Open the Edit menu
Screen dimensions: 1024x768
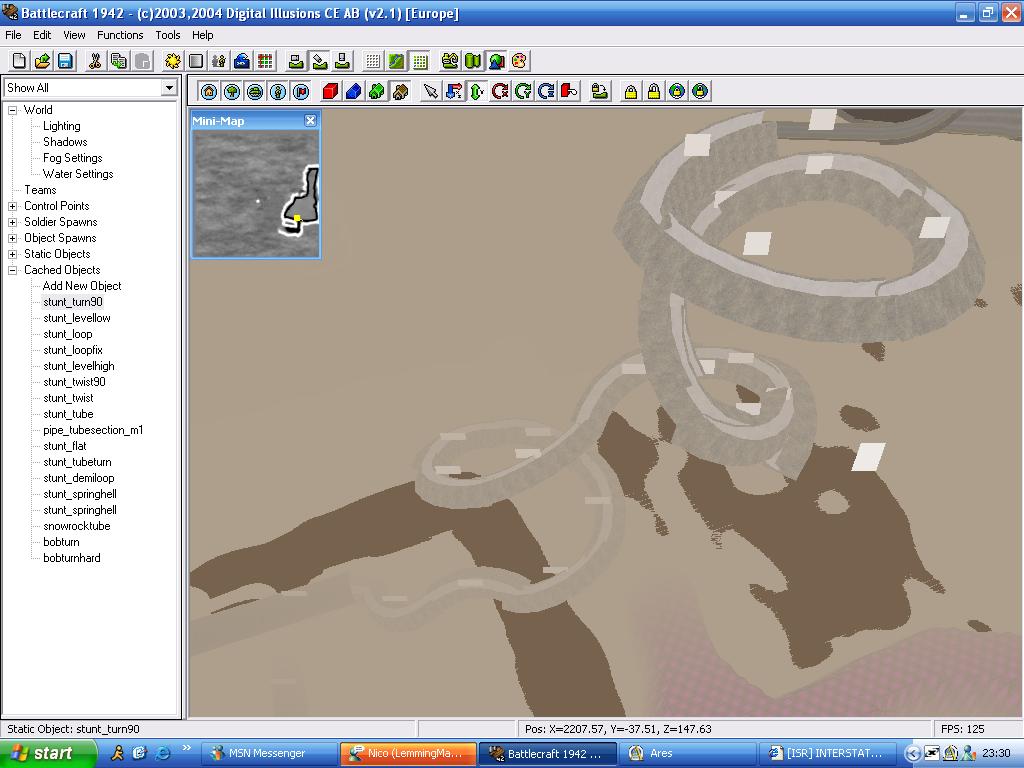(42, 35)
